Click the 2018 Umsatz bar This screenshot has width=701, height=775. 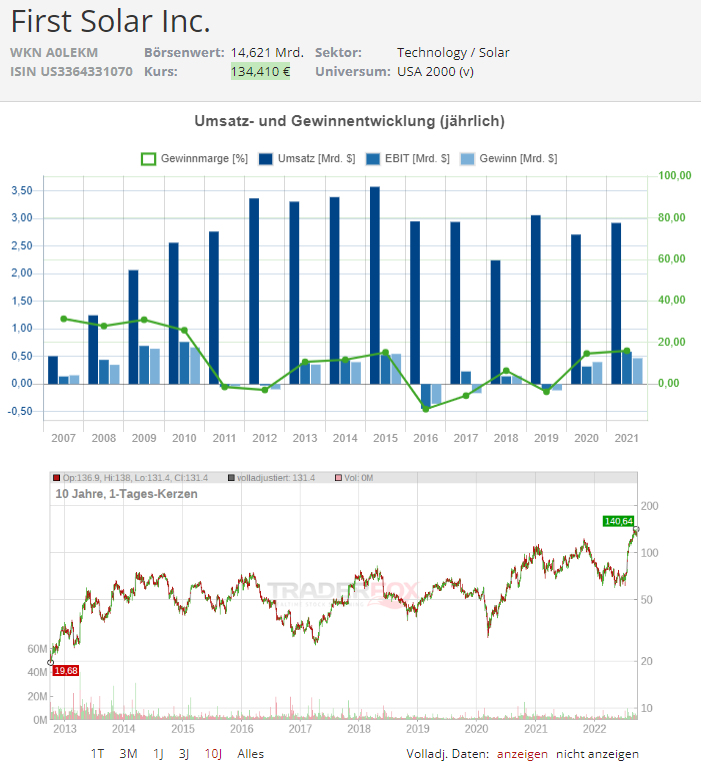pyautogui.click(x=495, y=322)
